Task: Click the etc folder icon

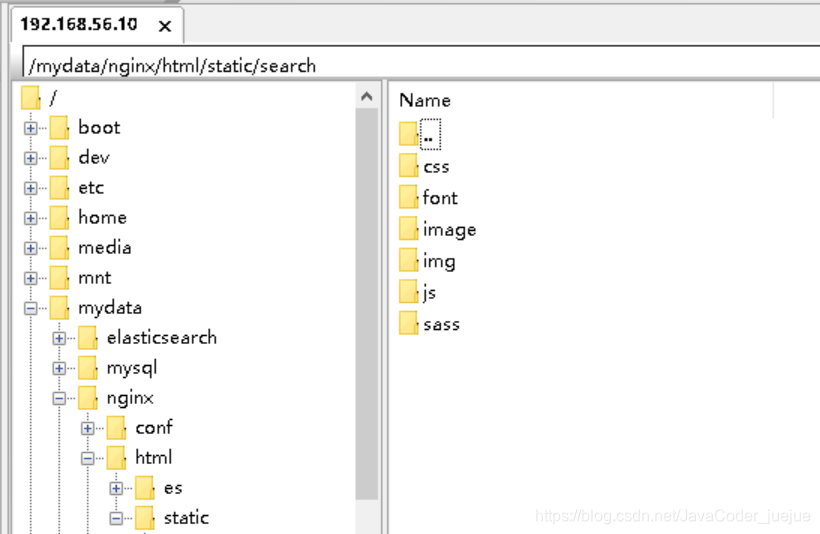Action: click(59, 188)
